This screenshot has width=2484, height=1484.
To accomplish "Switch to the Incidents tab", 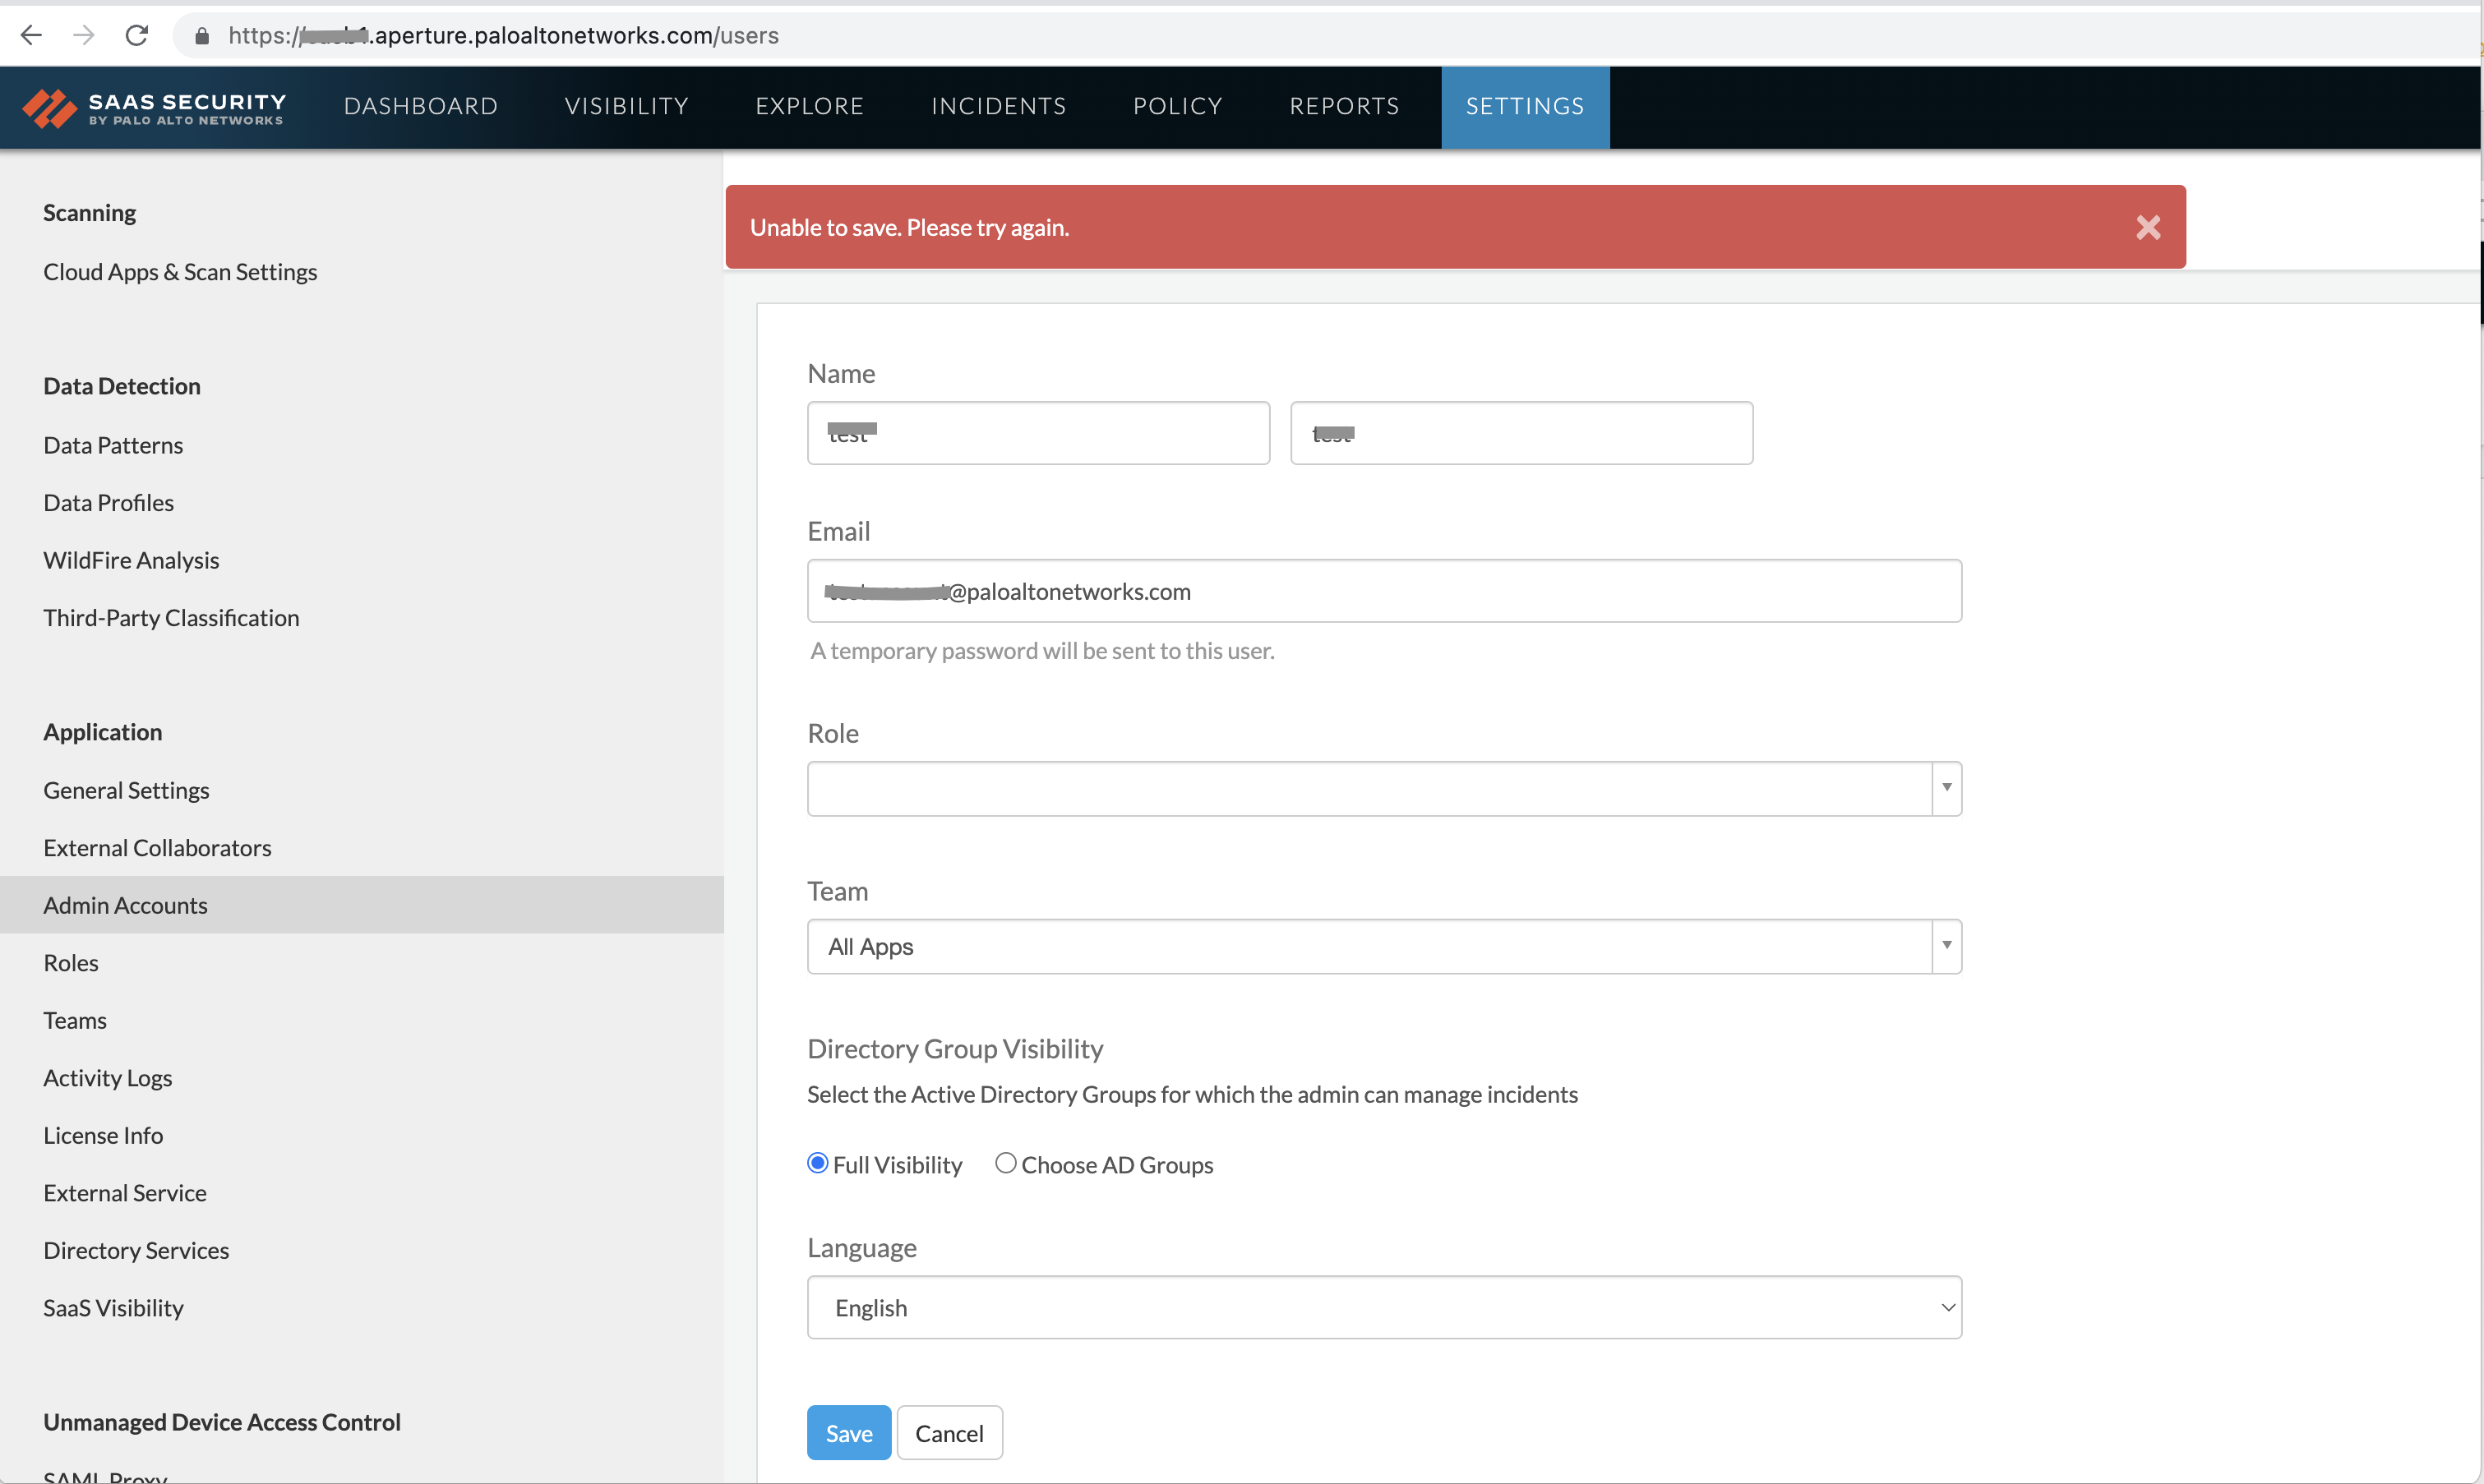I will [998, 107].
